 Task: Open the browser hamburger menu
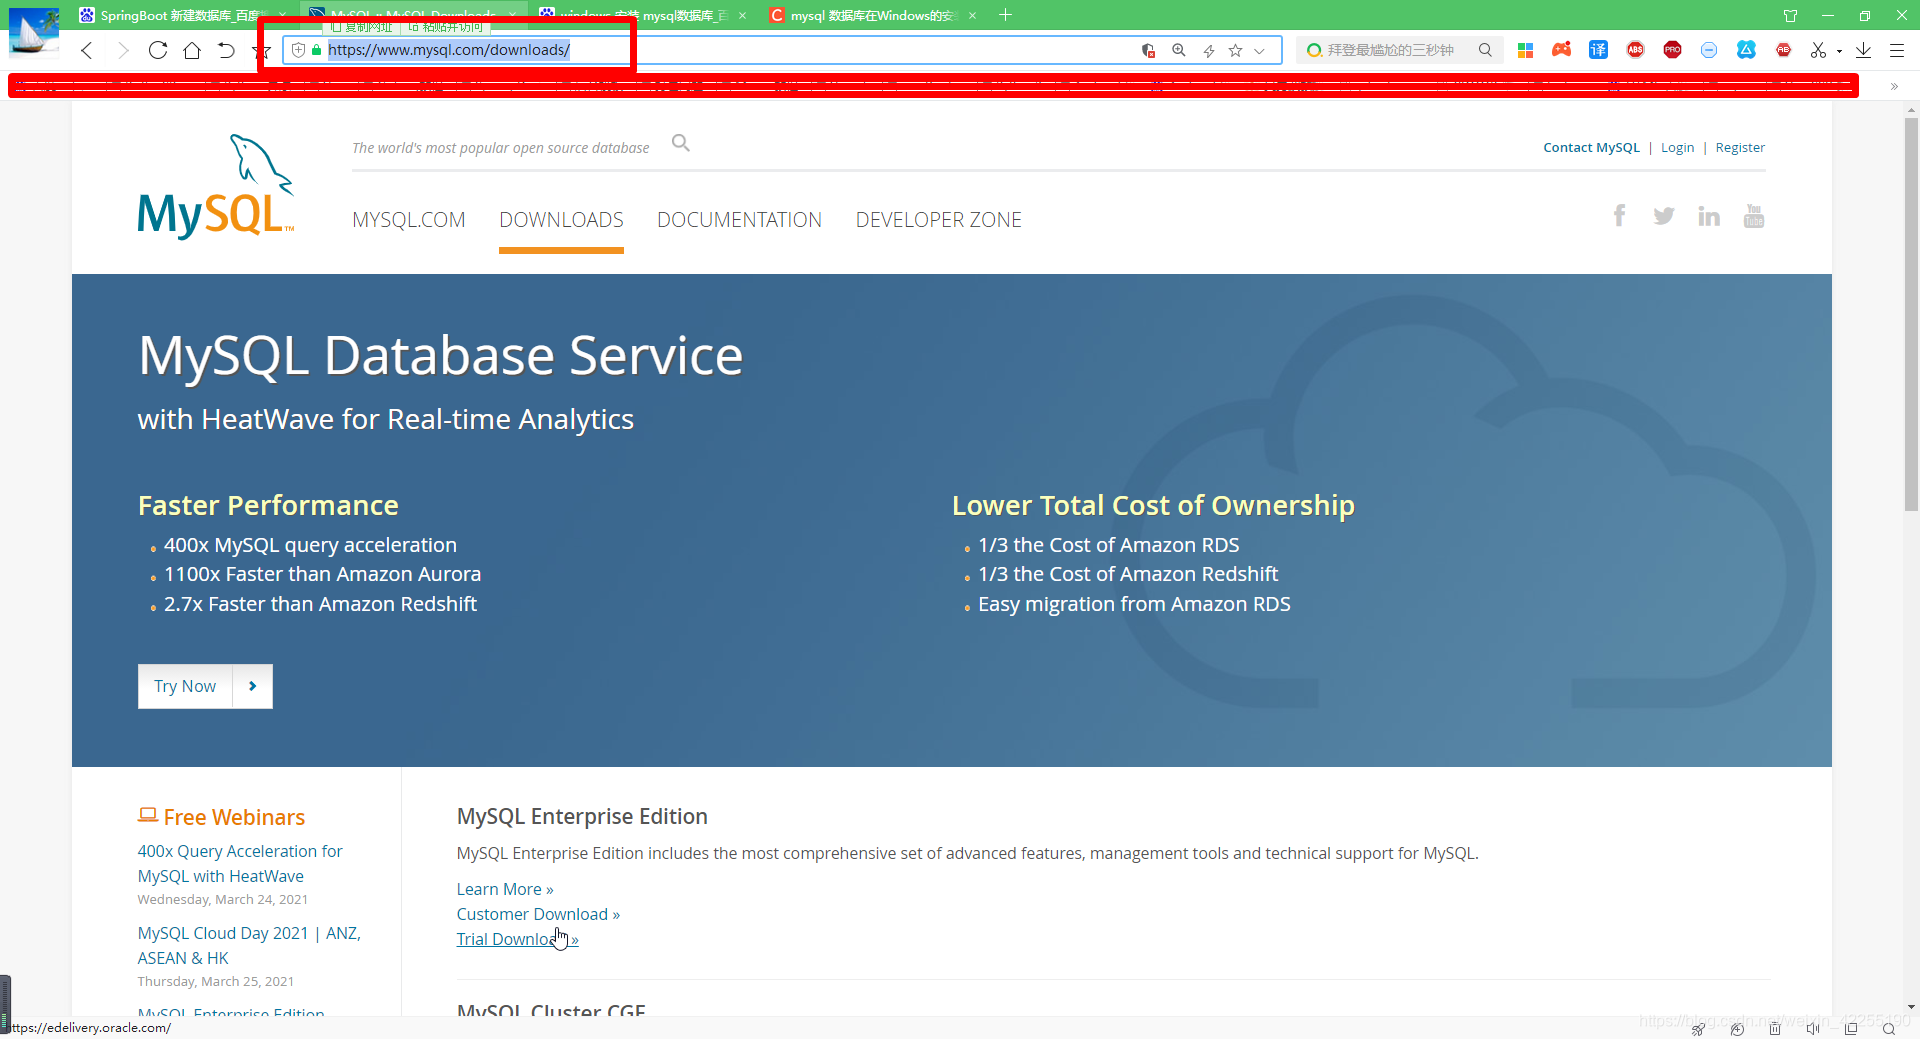point(1897,50)
